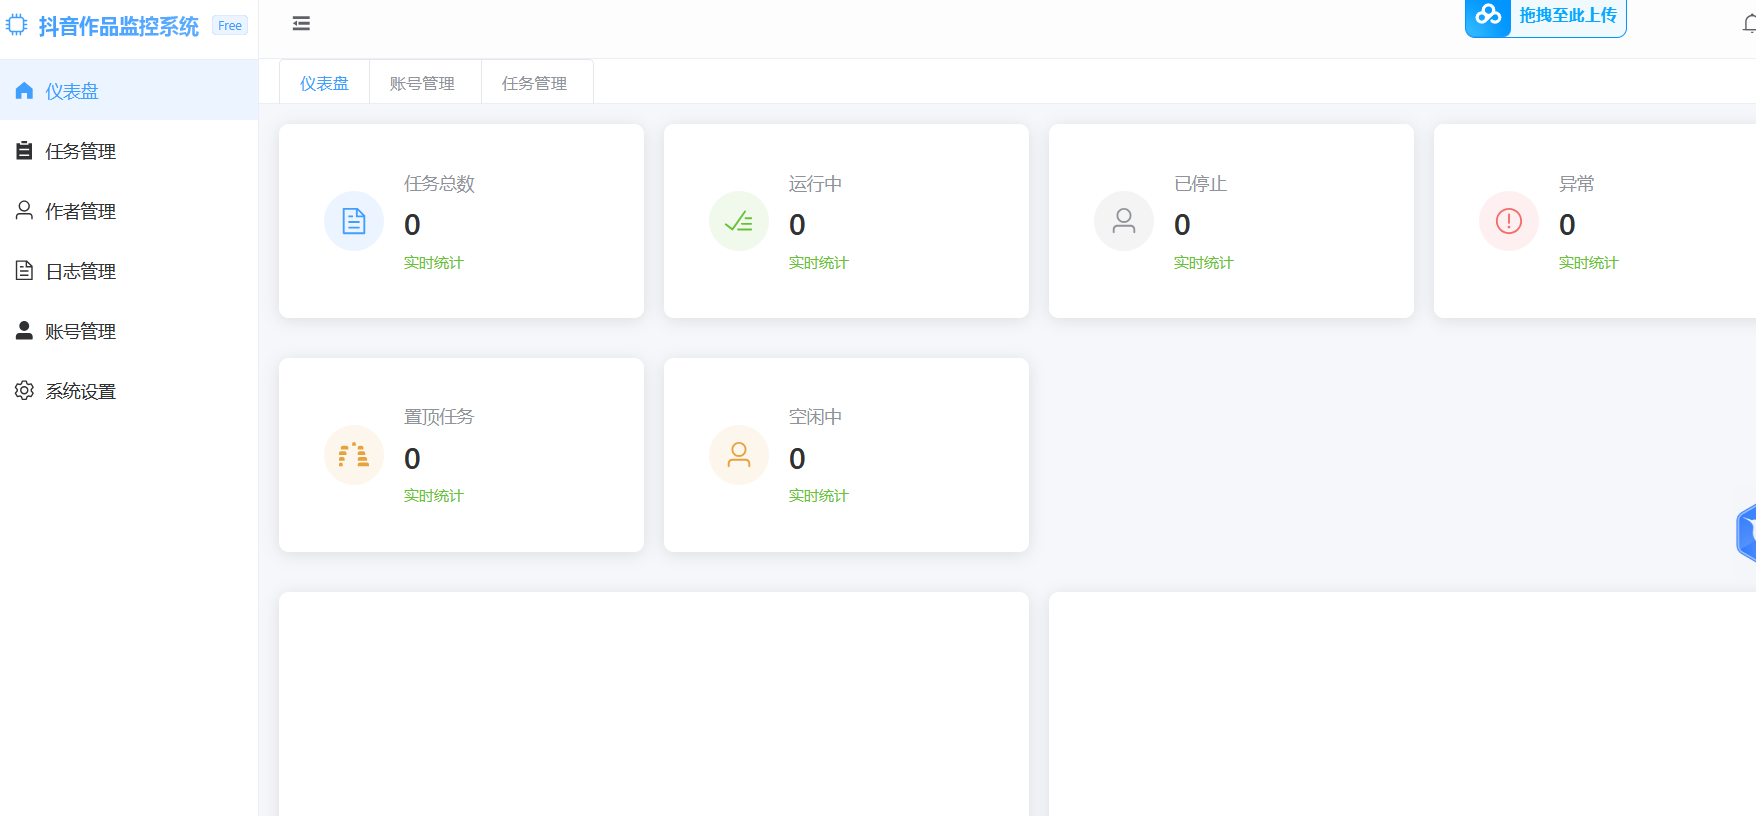This screenshot has height=816, width=1756.
Task: Open 任务管理 in the sidebar
Action: [80, 151]
